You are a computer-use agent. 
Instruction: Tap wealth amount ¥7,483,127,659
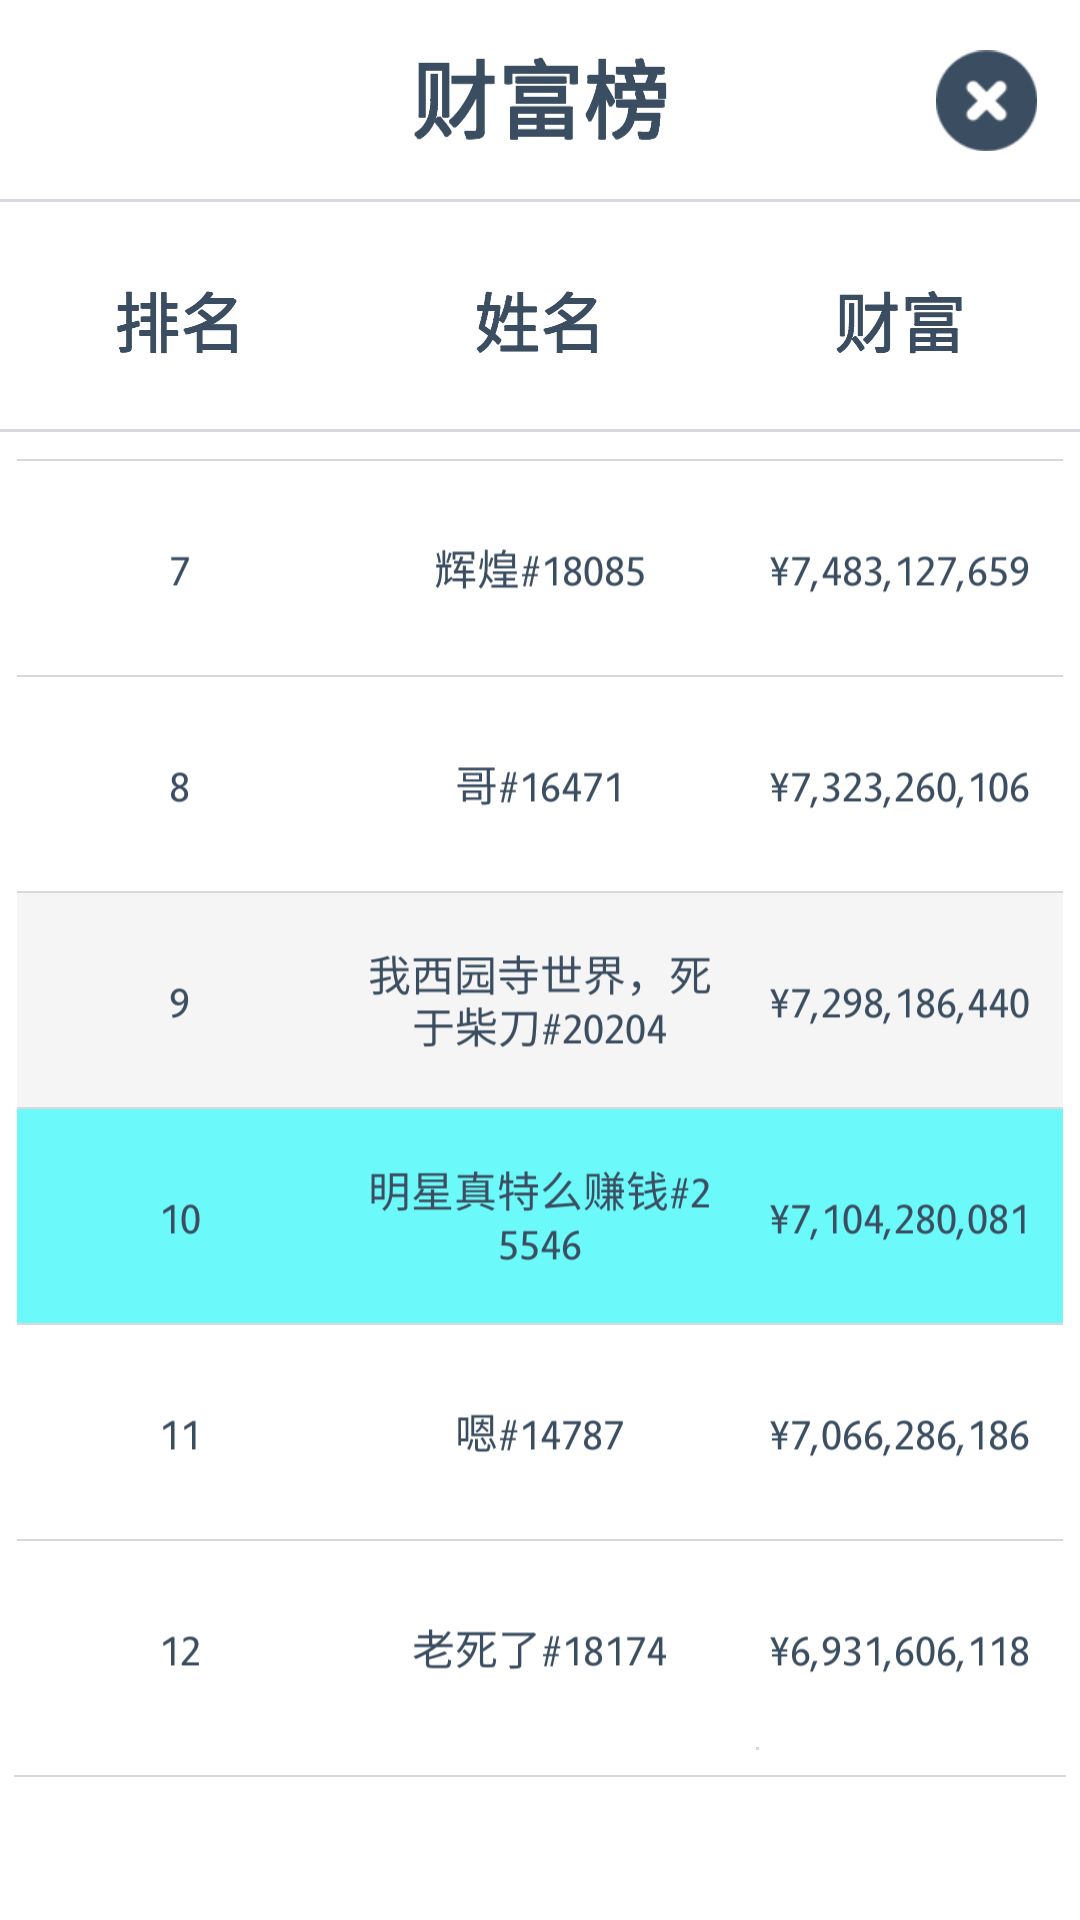(x=899, y=572)
